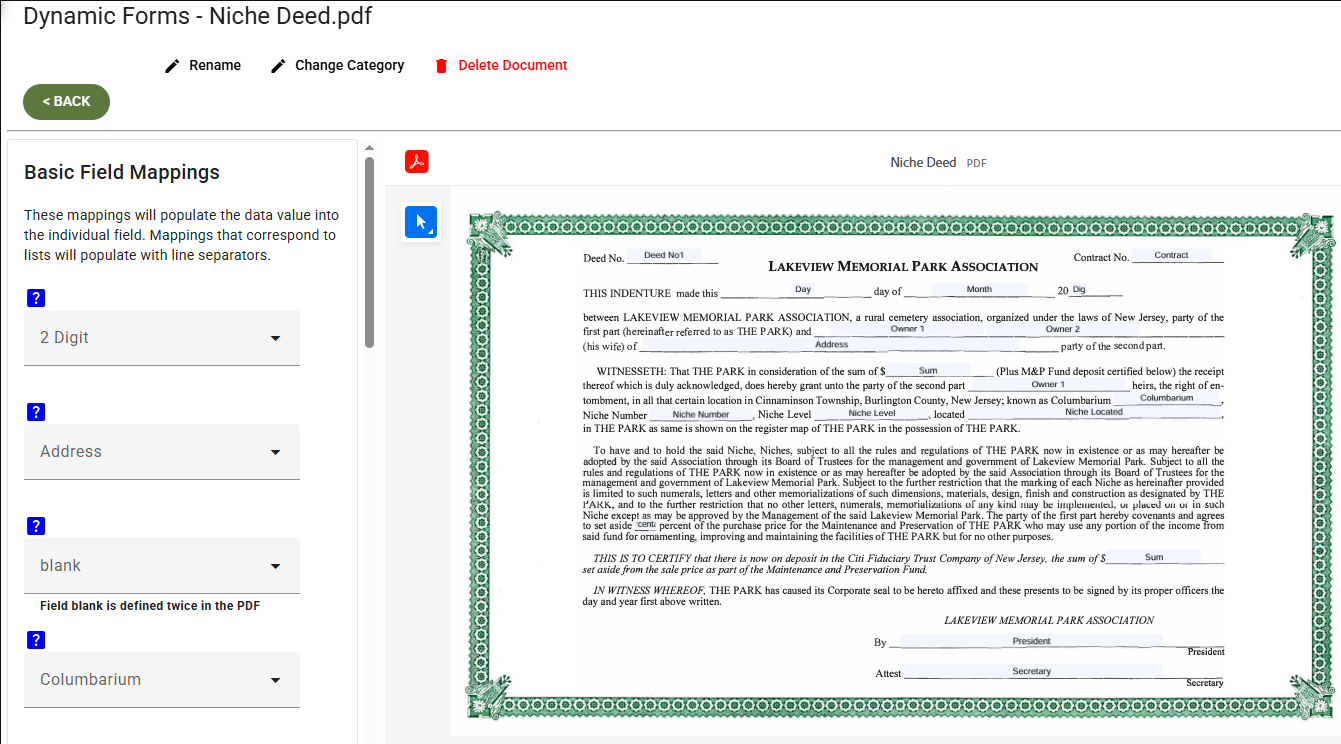This screenshot has height=744, width=1341.
Task: Click the red Adobe PDF icon
Action: (416, 161)
